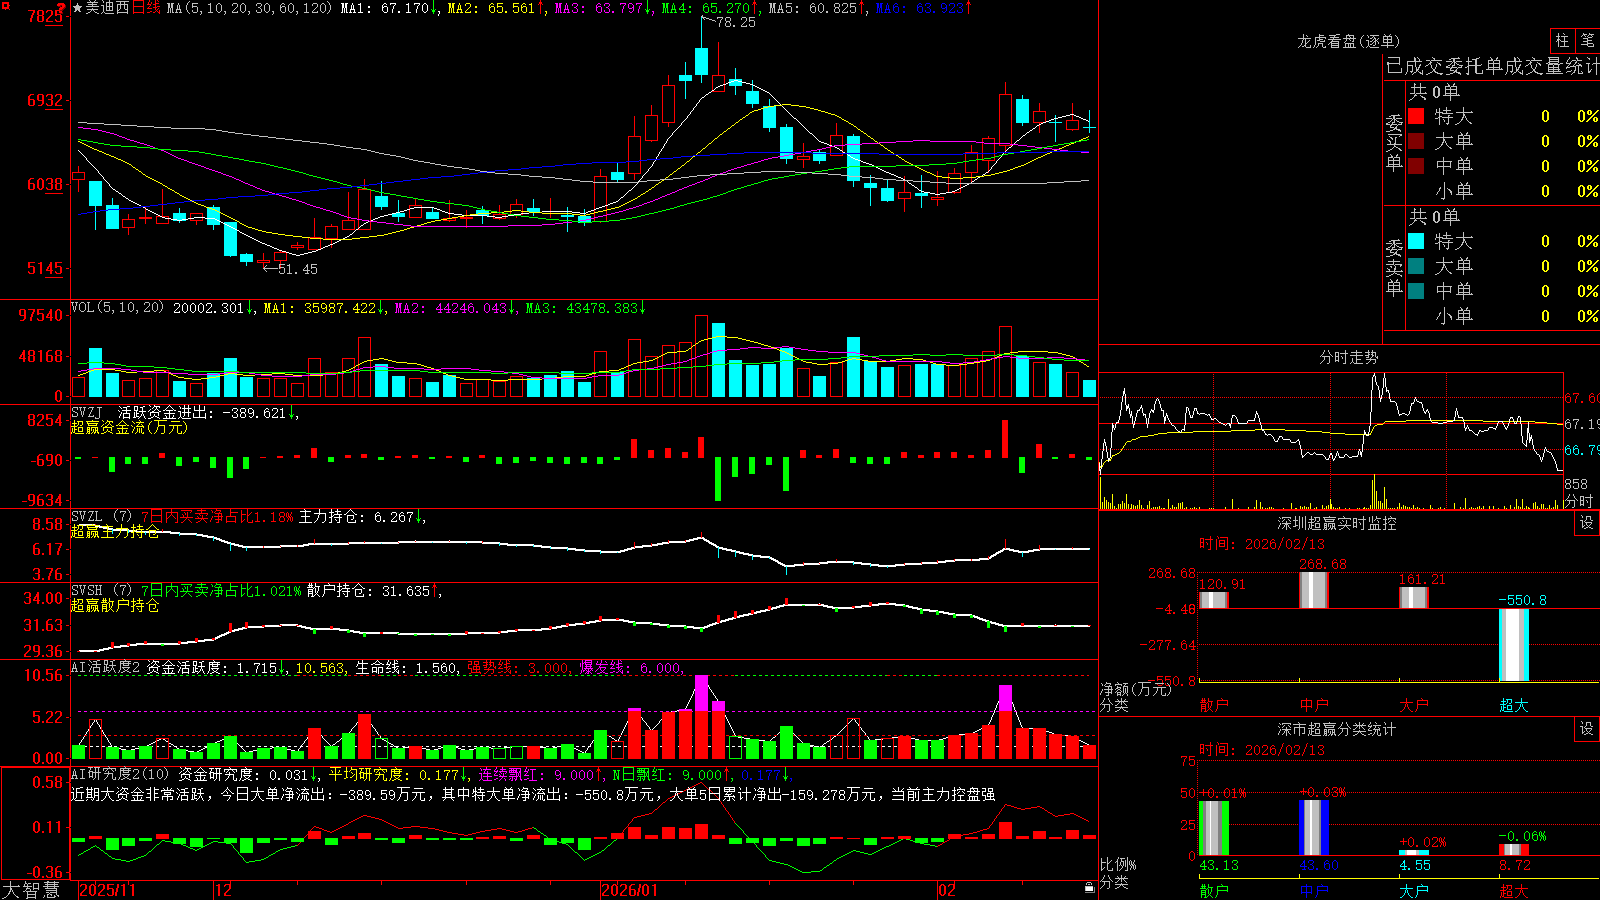The width and height of the screenshot is (1600, 900).
Task: Open VOL(5,10,20) indicator label
Action: point(117,308)
